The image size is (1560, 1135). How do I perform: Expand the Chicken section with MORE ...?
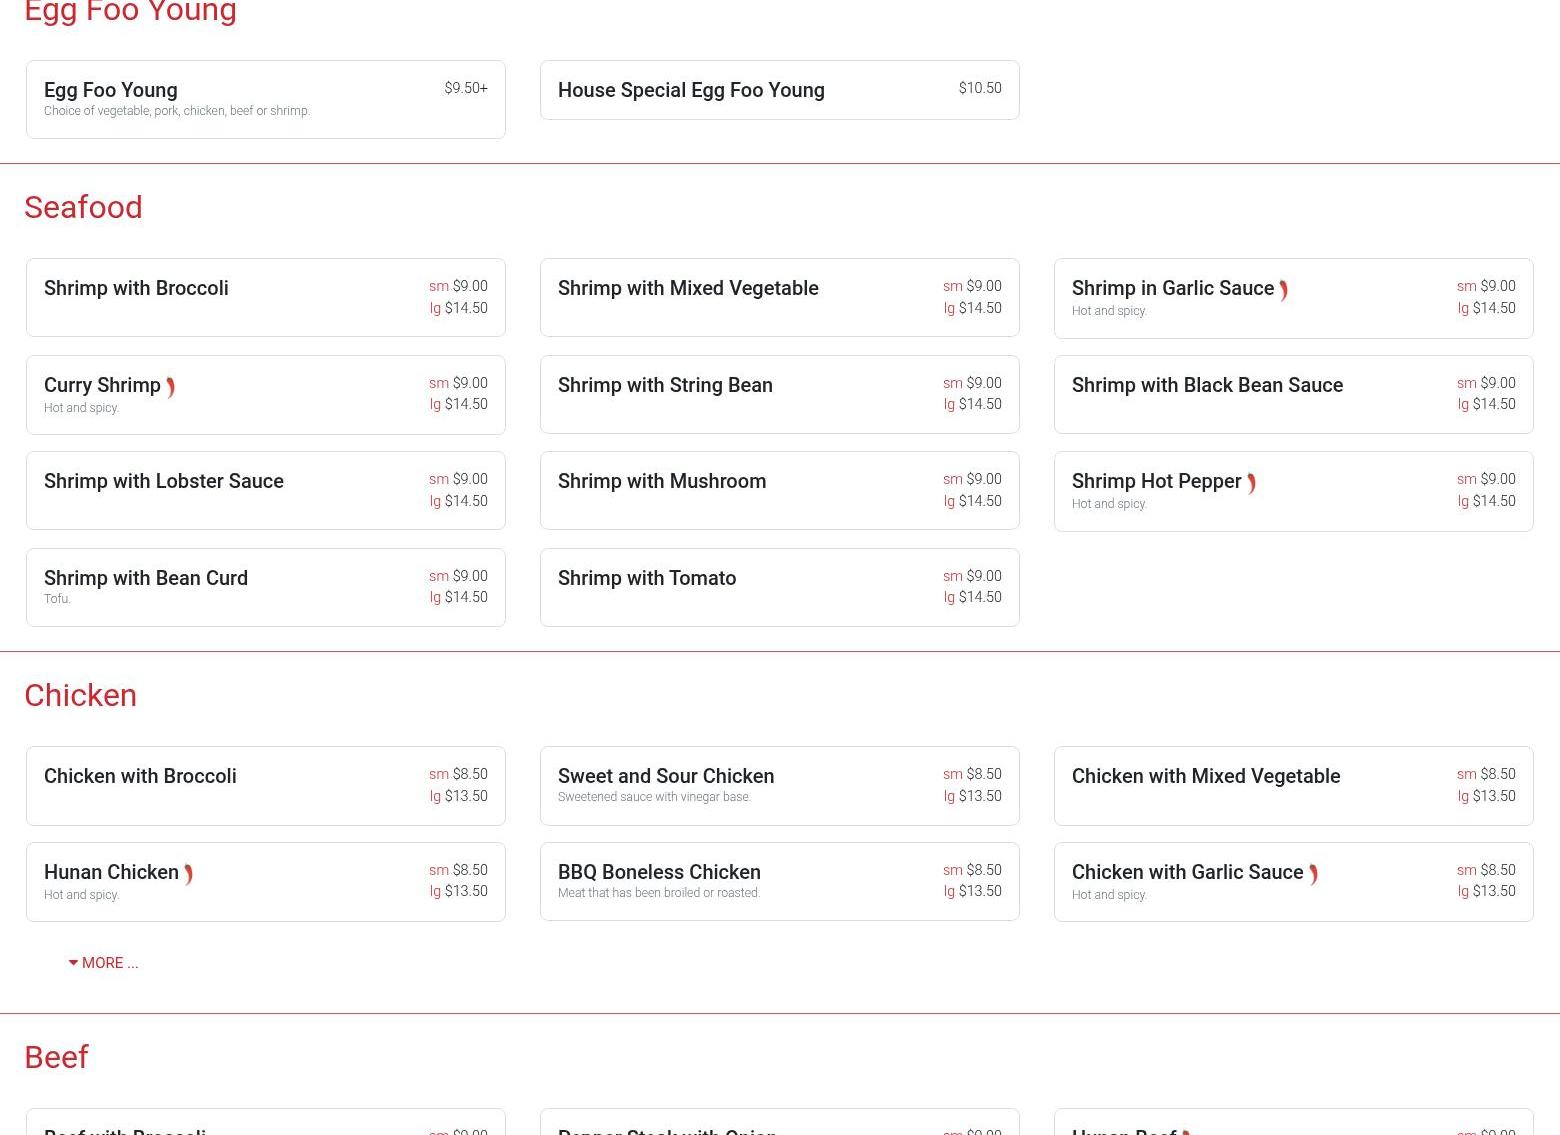tap(103, 963)
